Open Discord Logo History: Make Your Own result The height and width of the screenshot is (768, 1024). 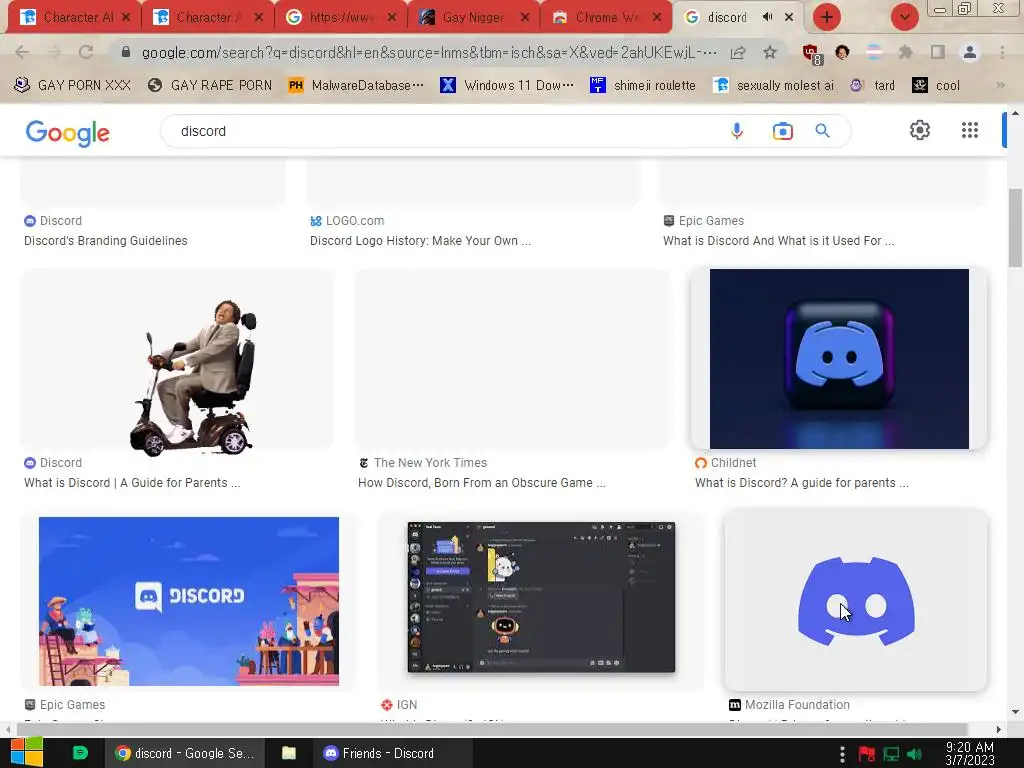[420, 241]
